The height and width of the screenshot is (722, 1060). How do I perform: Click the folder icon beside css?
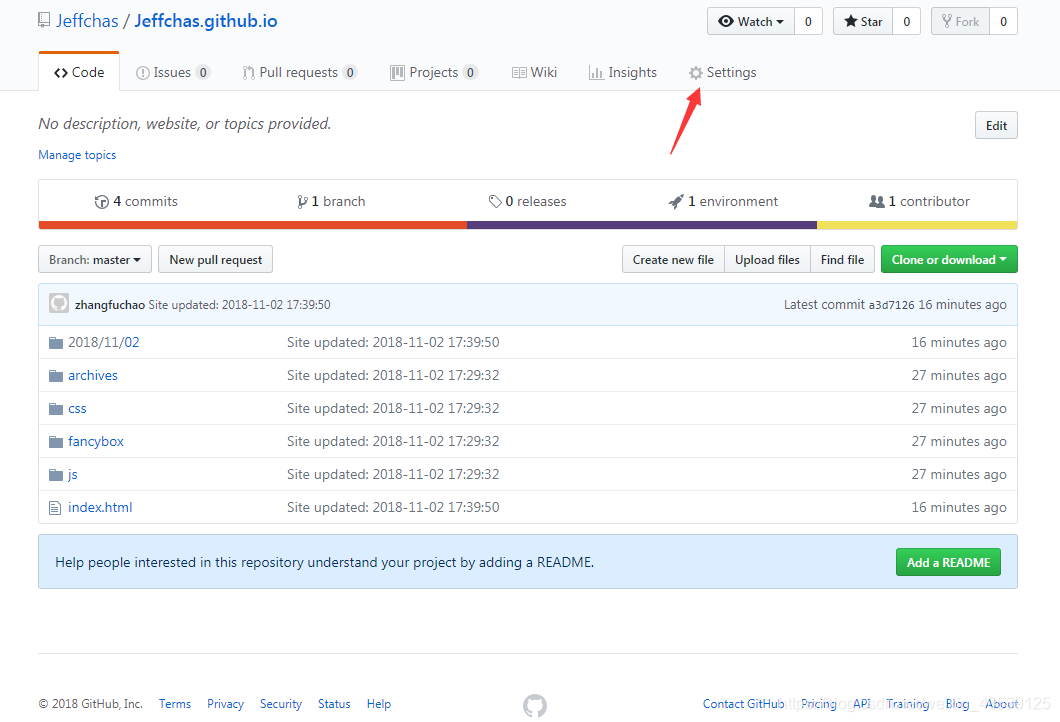(x=56, y=409)
